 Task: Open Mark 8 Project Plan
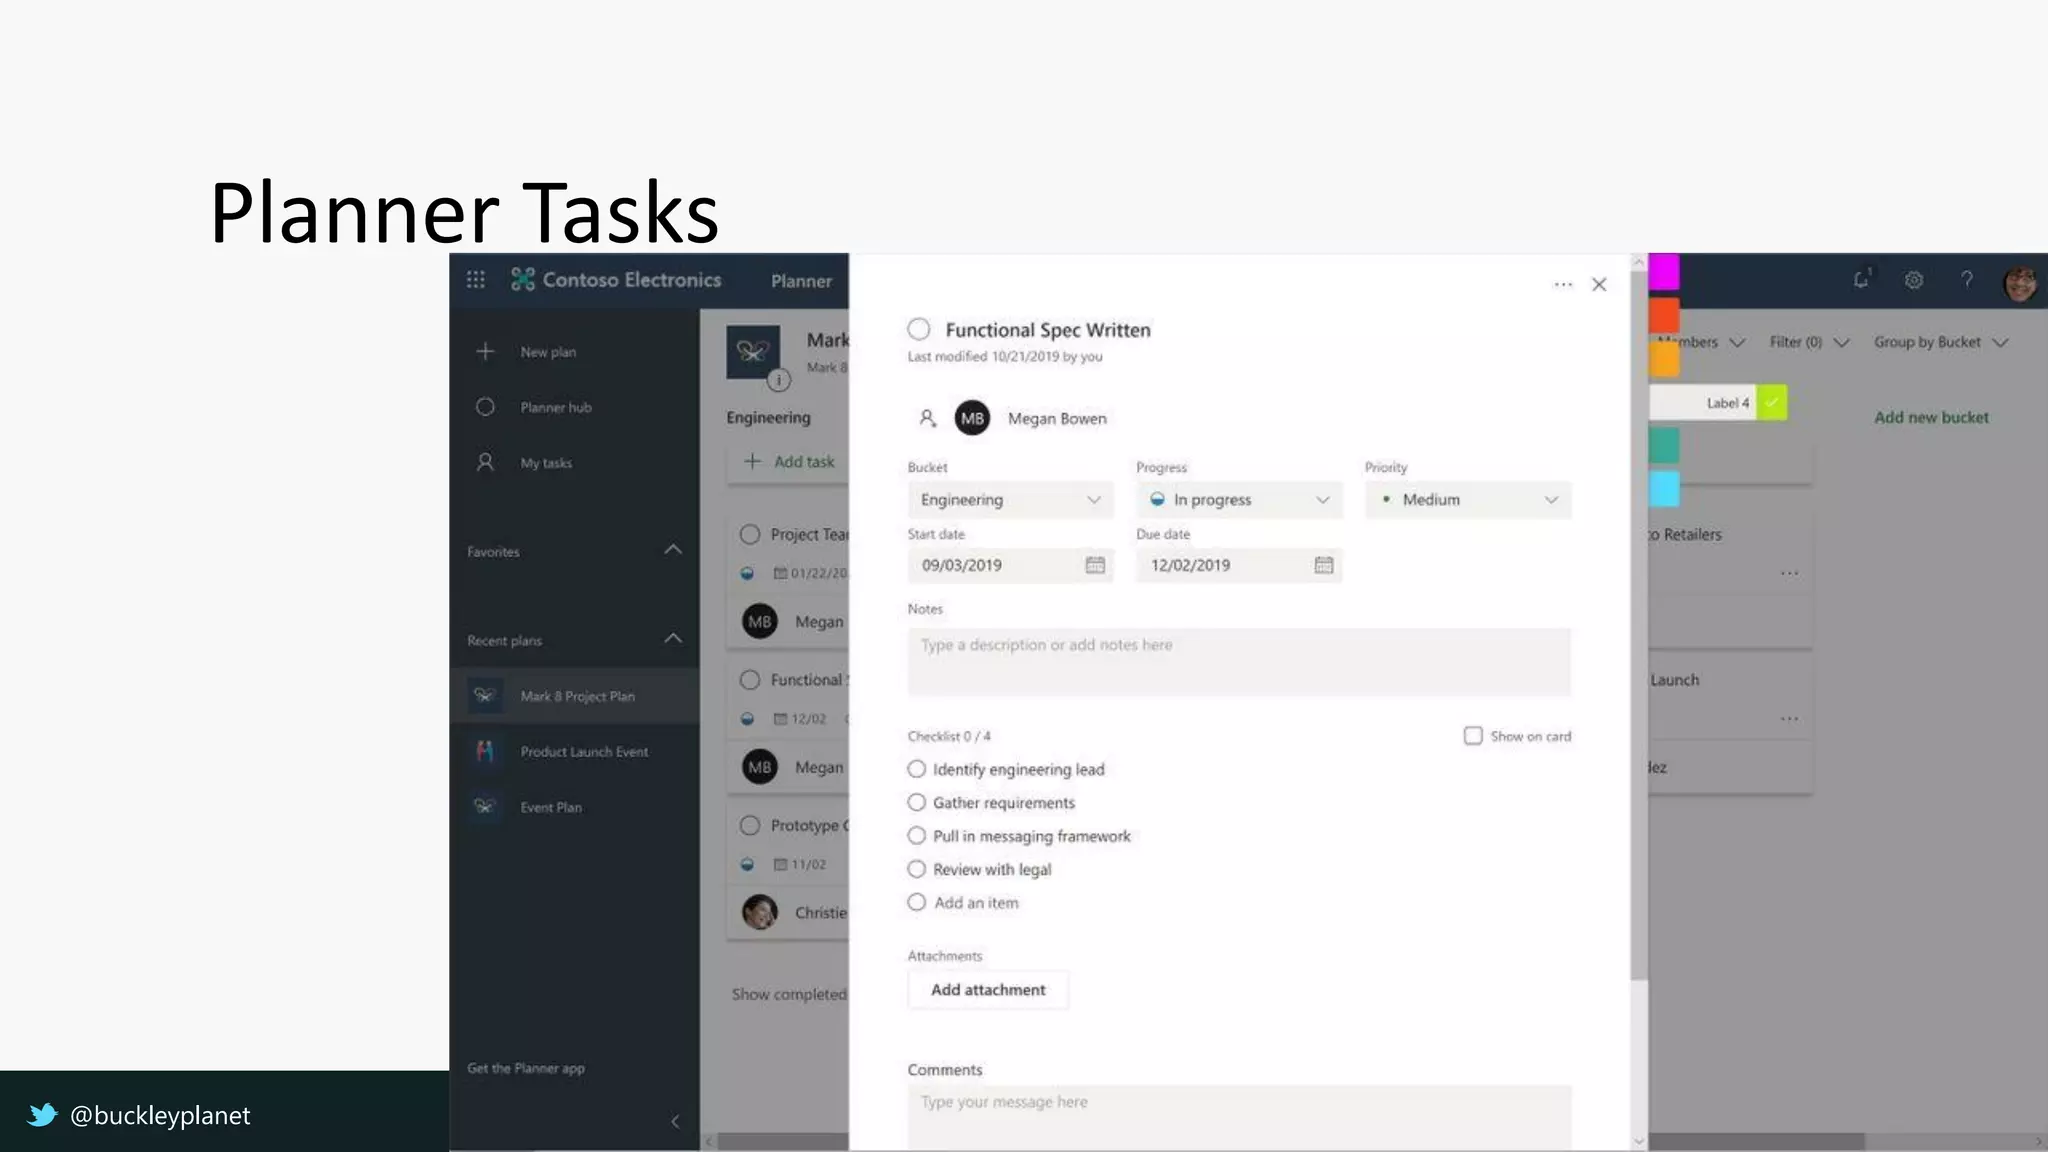pyautogui.click(x=577, y=696)
